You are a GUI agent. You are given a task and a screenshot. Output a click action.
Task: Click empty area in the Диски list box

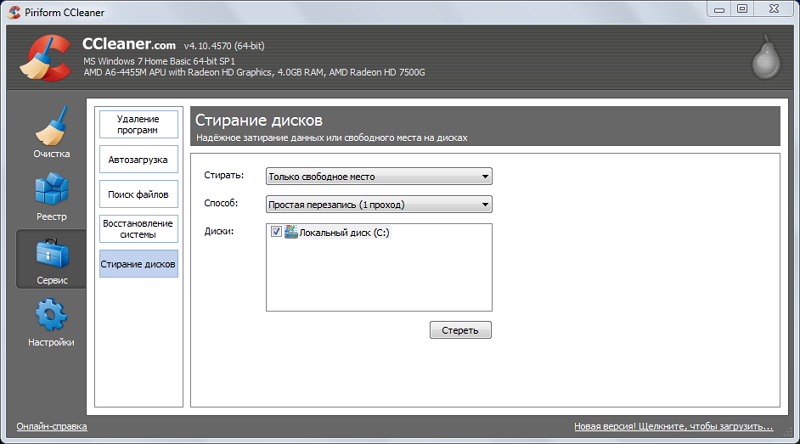[379, 280]
